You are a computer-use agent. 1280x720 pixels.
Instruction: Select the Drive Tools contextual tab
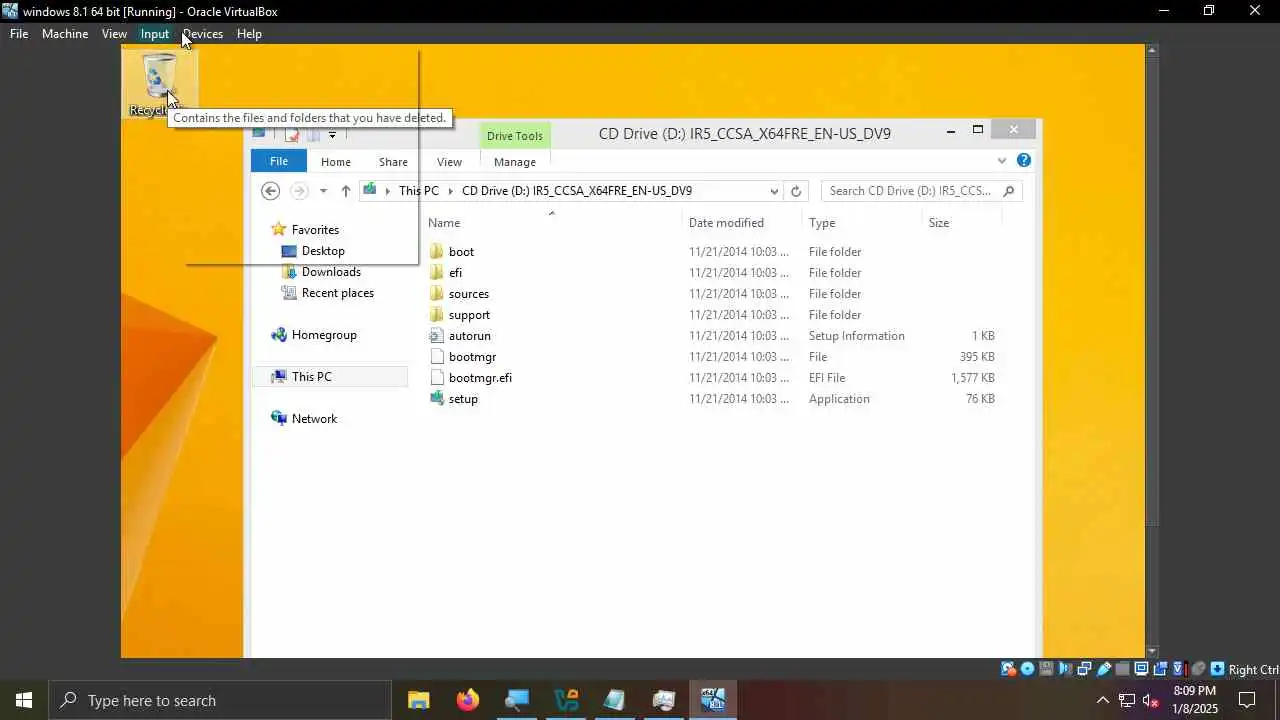(x=515, y=136)
